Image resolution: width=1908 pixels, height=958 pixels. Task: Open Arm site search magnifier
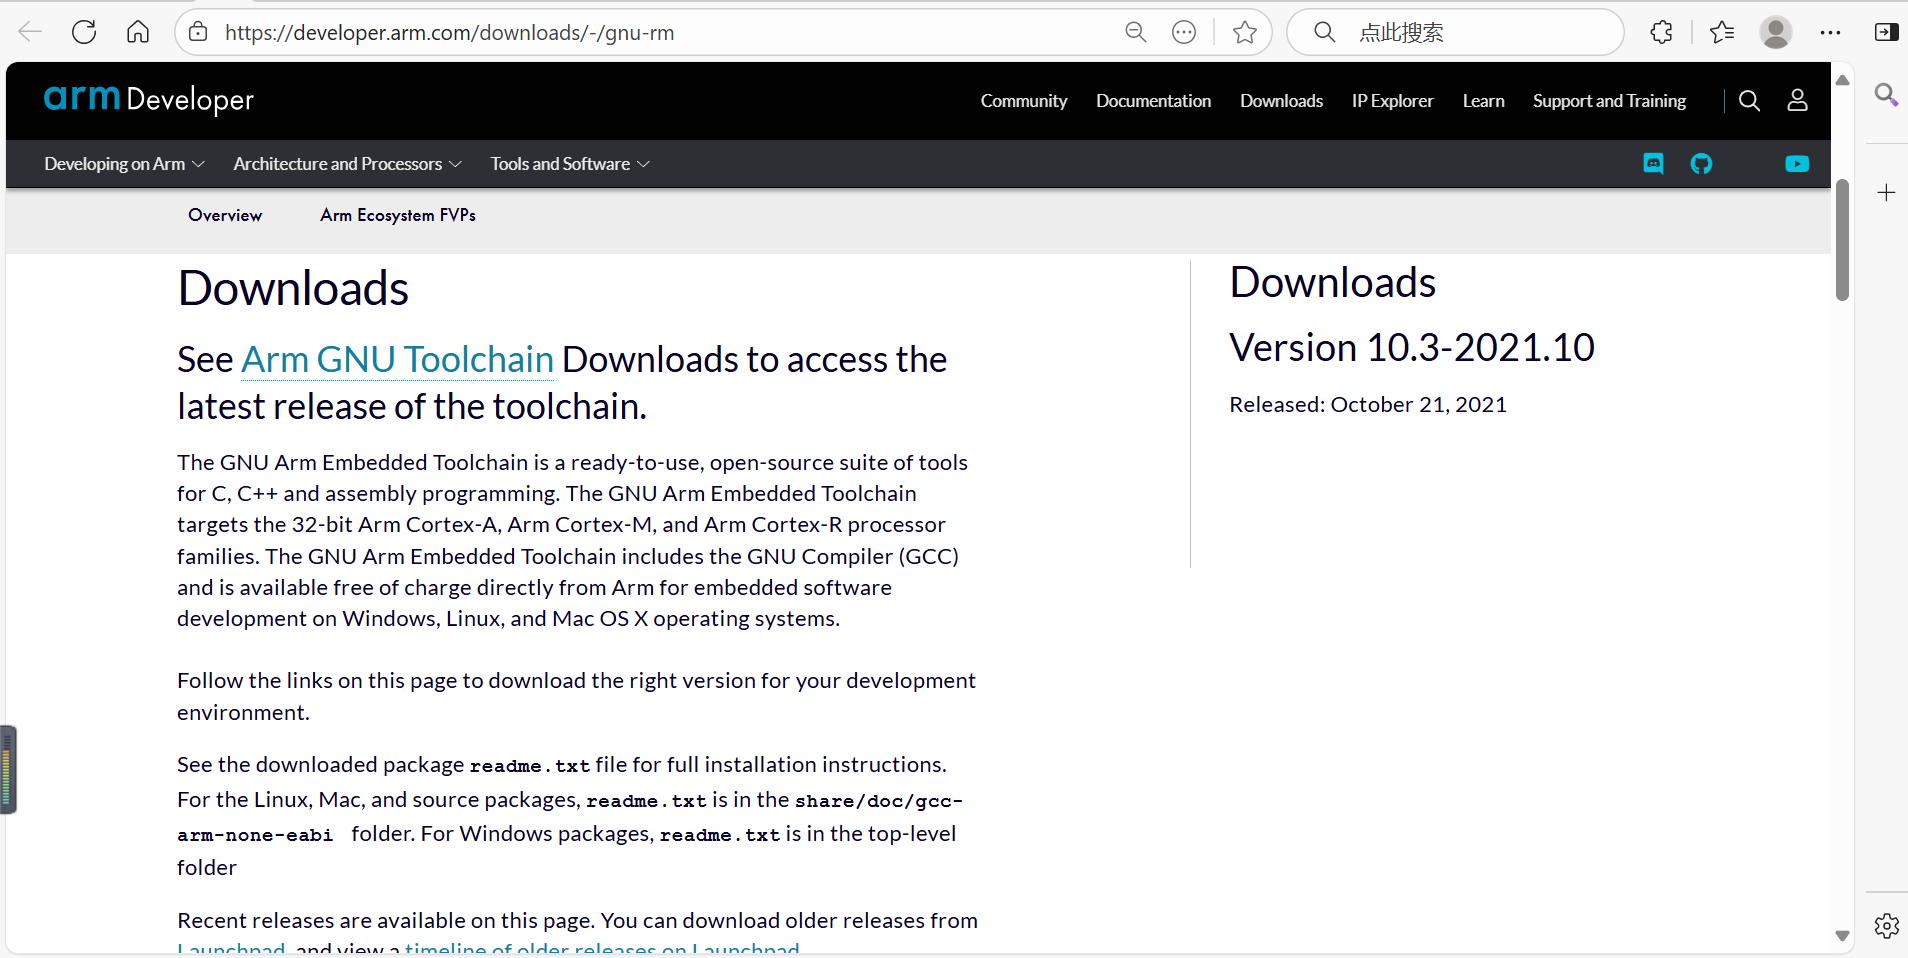click(x=1749, y=101)
